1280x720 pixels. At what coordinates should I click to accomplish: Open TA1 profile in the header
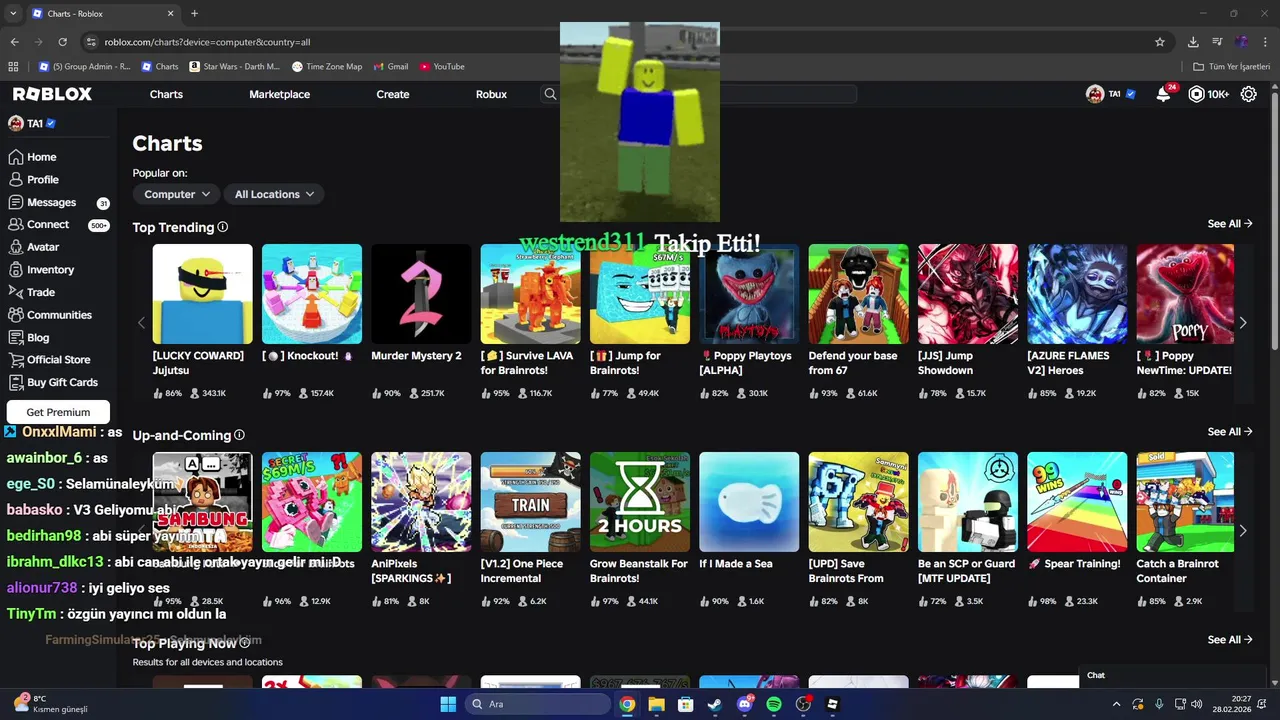(1110, 94)
